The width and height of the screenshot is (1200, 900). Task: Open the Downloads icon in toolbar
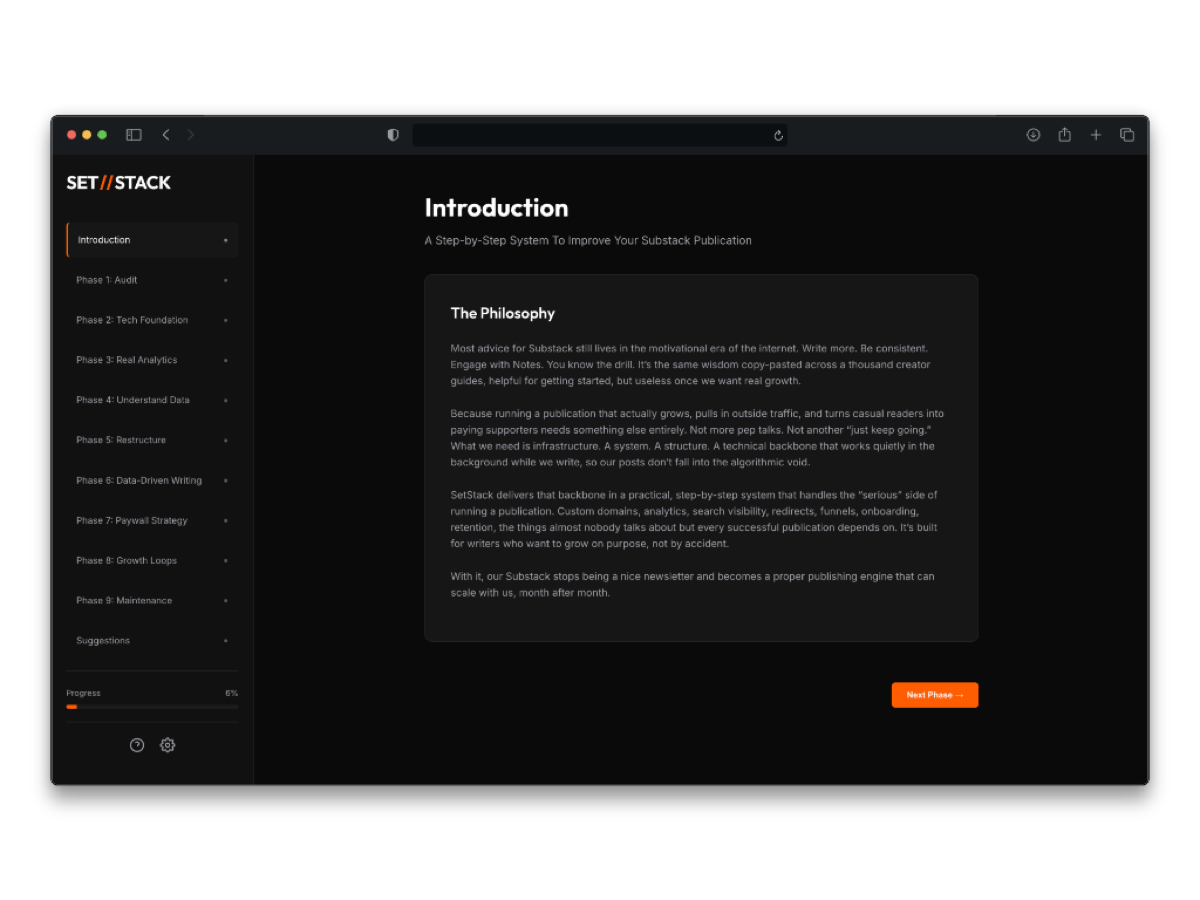tap(1033, 134)
